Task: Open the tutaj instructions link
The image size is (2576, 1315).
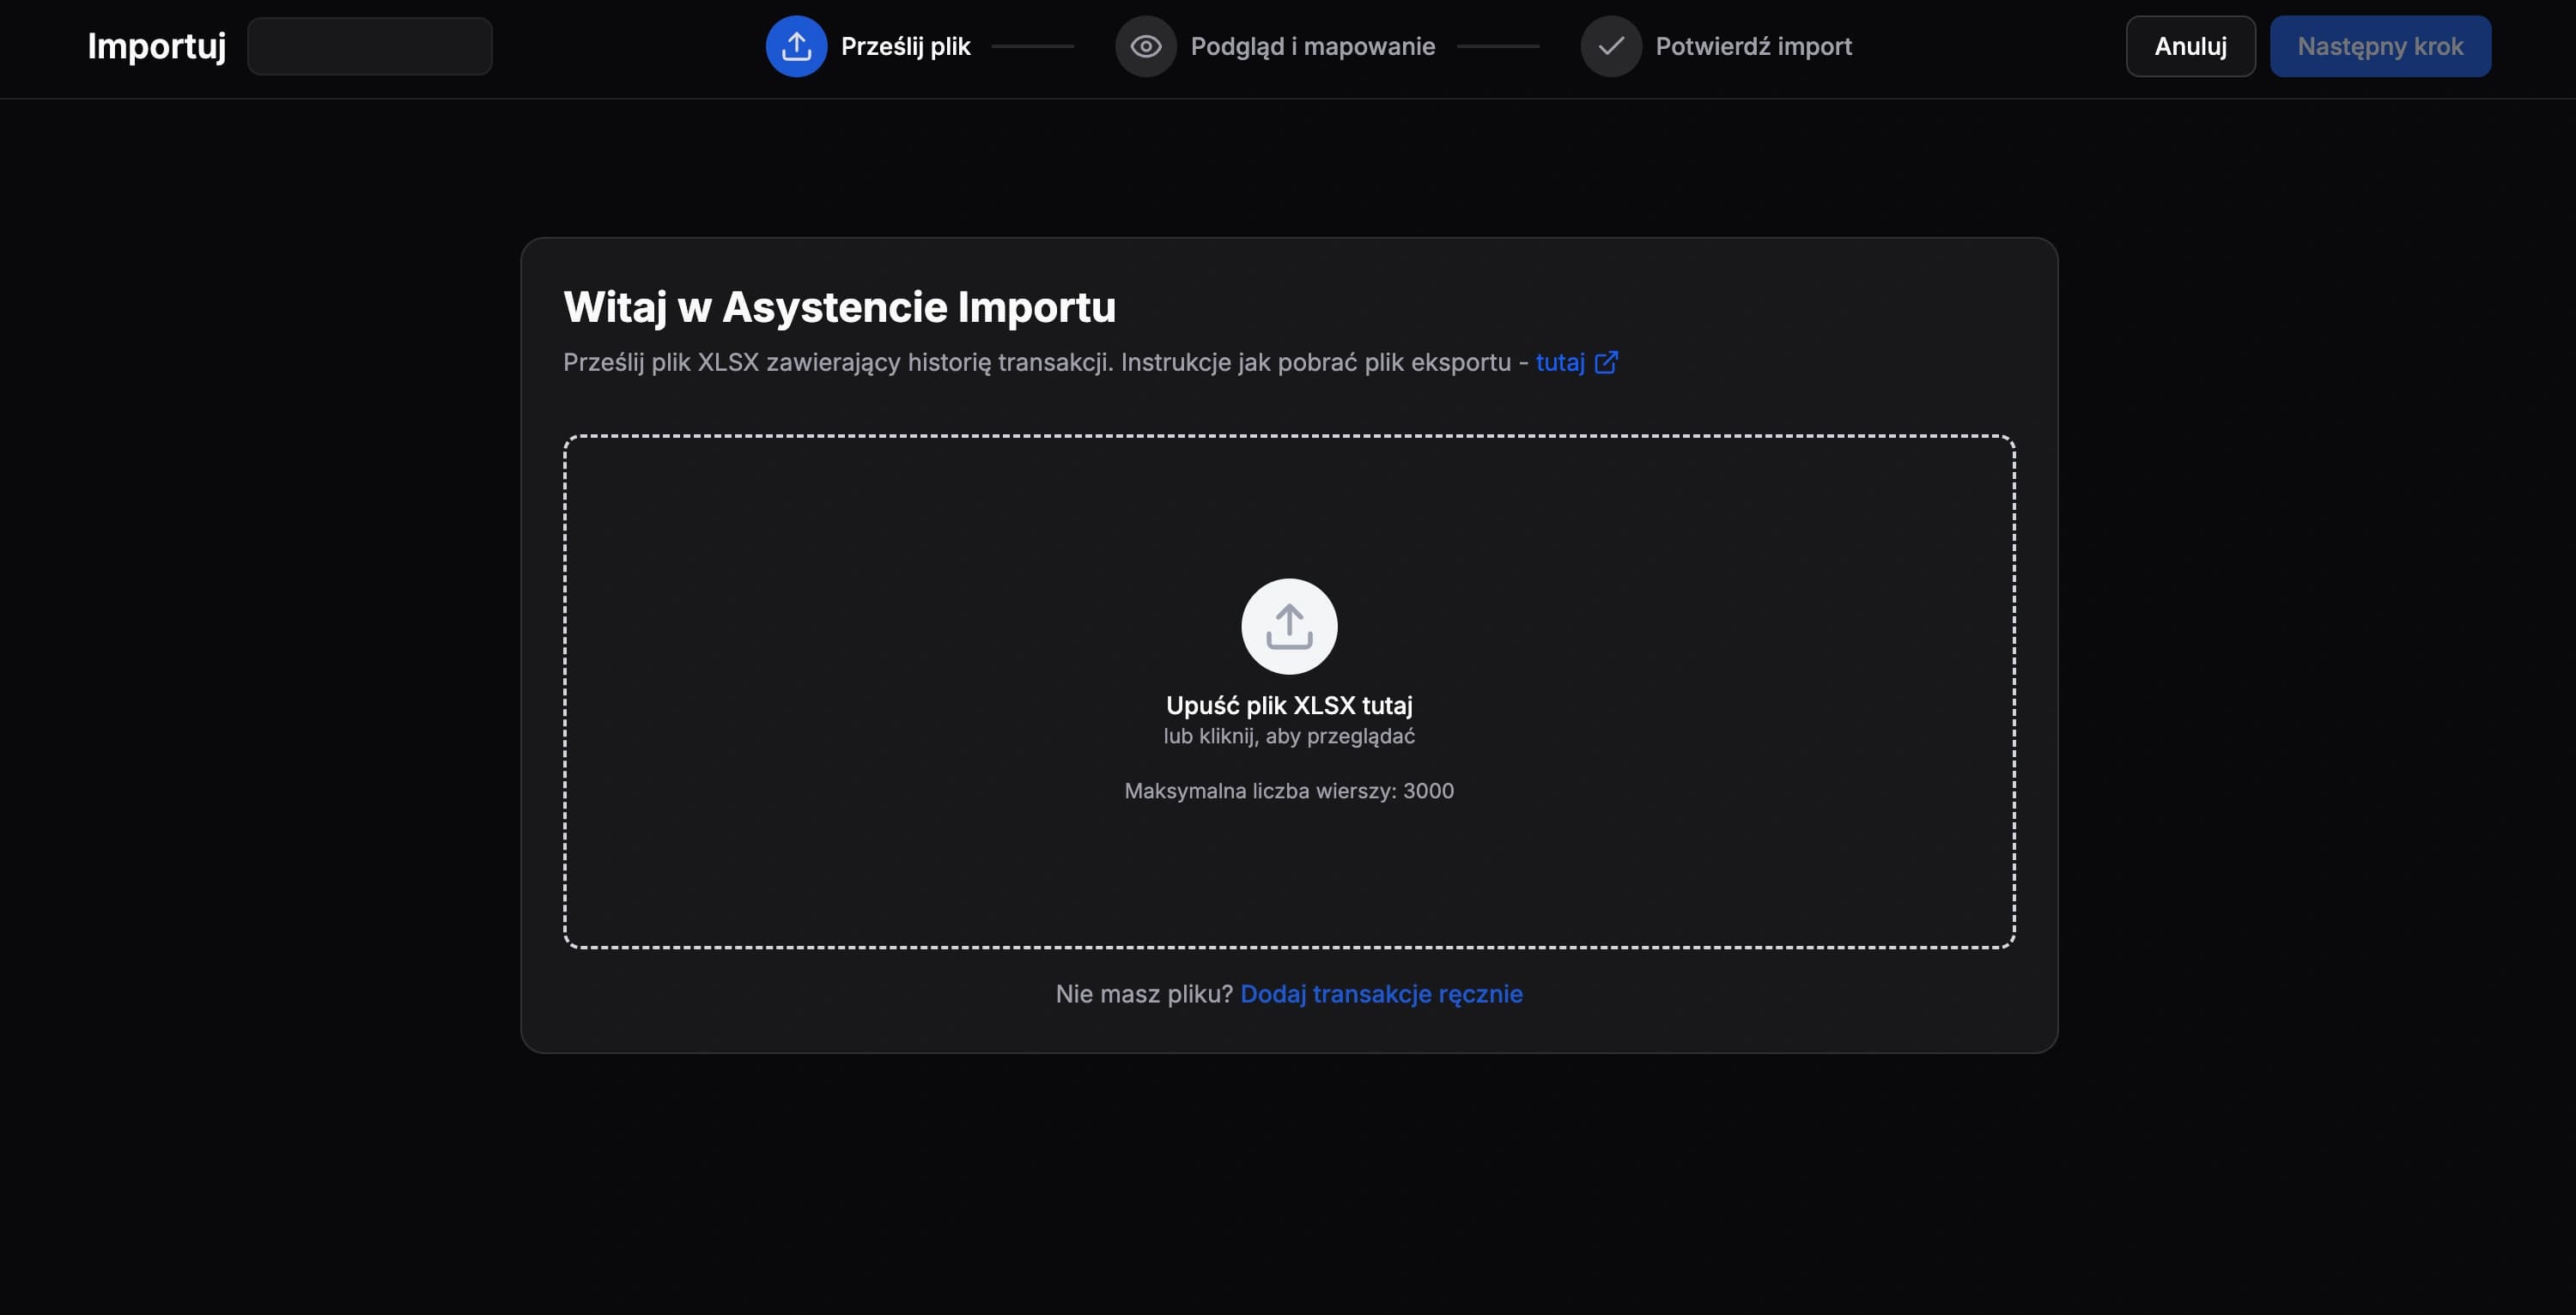Action: click(x=1559, y=362)
